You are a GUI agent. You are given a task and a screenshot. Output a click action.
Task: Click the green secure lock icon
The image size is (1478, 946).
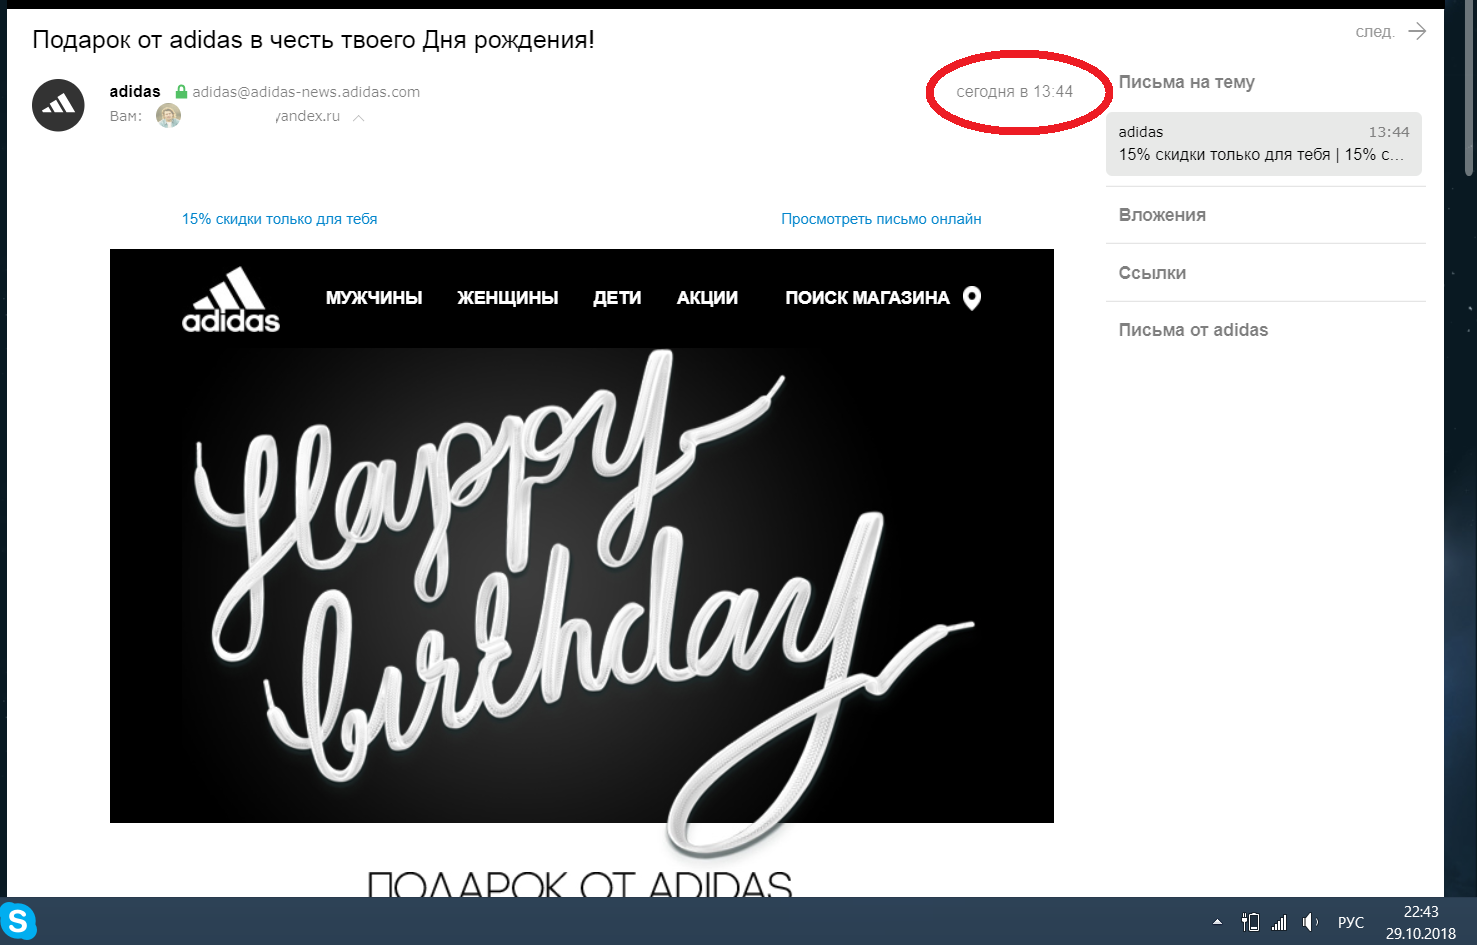[181, 92]
